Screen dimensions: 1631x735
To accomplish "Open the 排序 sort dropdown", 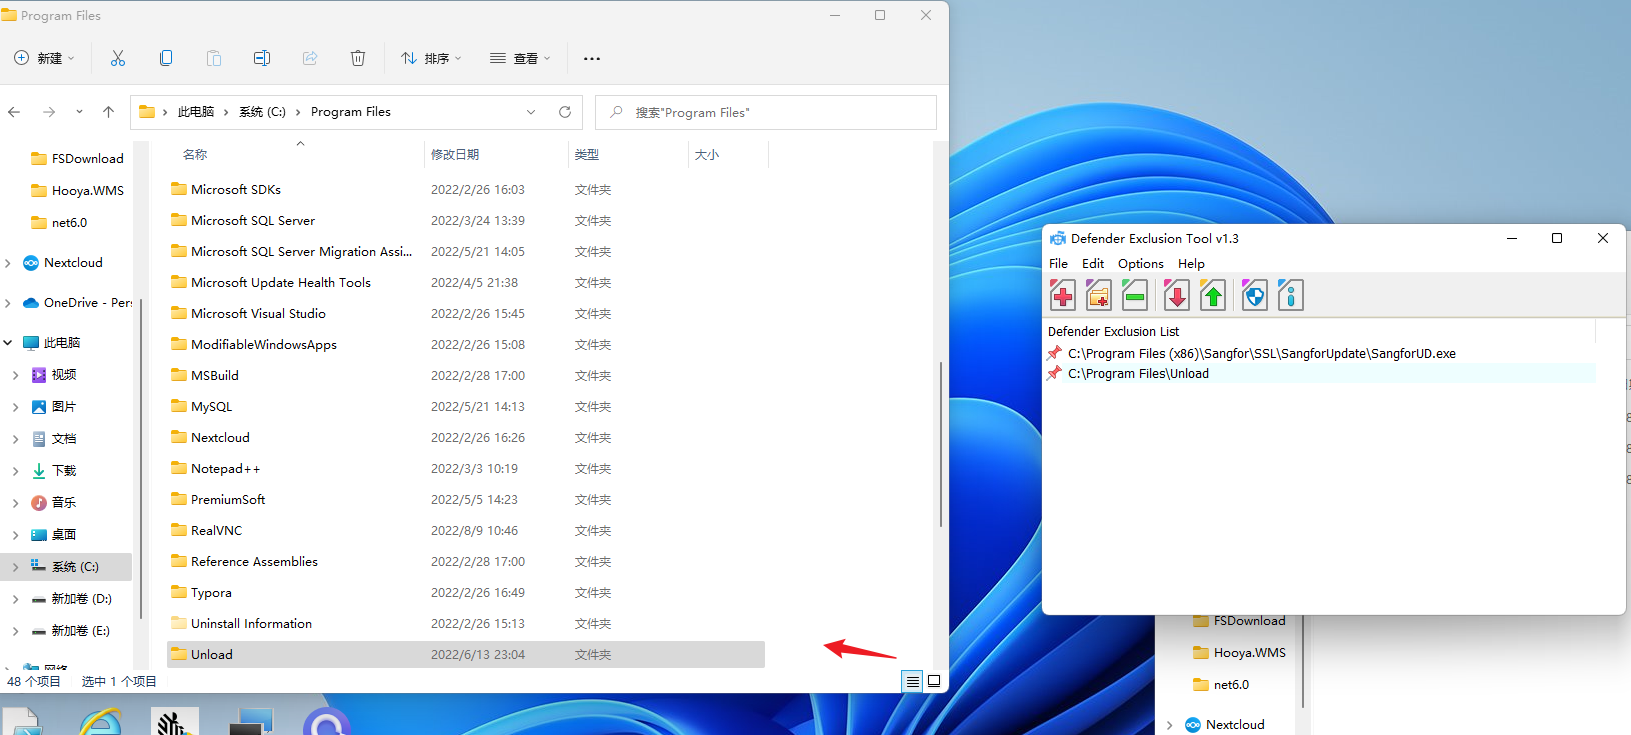I will click(x=431, y=58).
